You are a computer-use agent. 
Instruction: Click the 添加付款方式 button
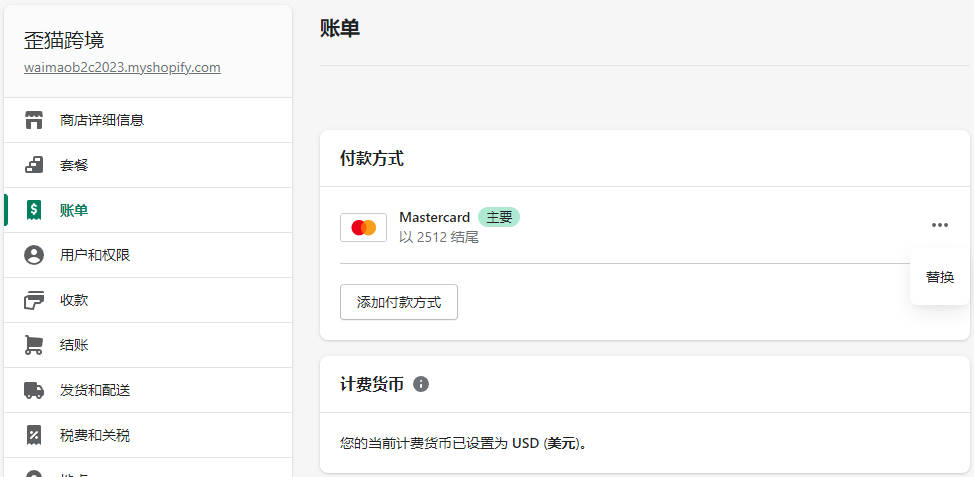pos(399,302)
